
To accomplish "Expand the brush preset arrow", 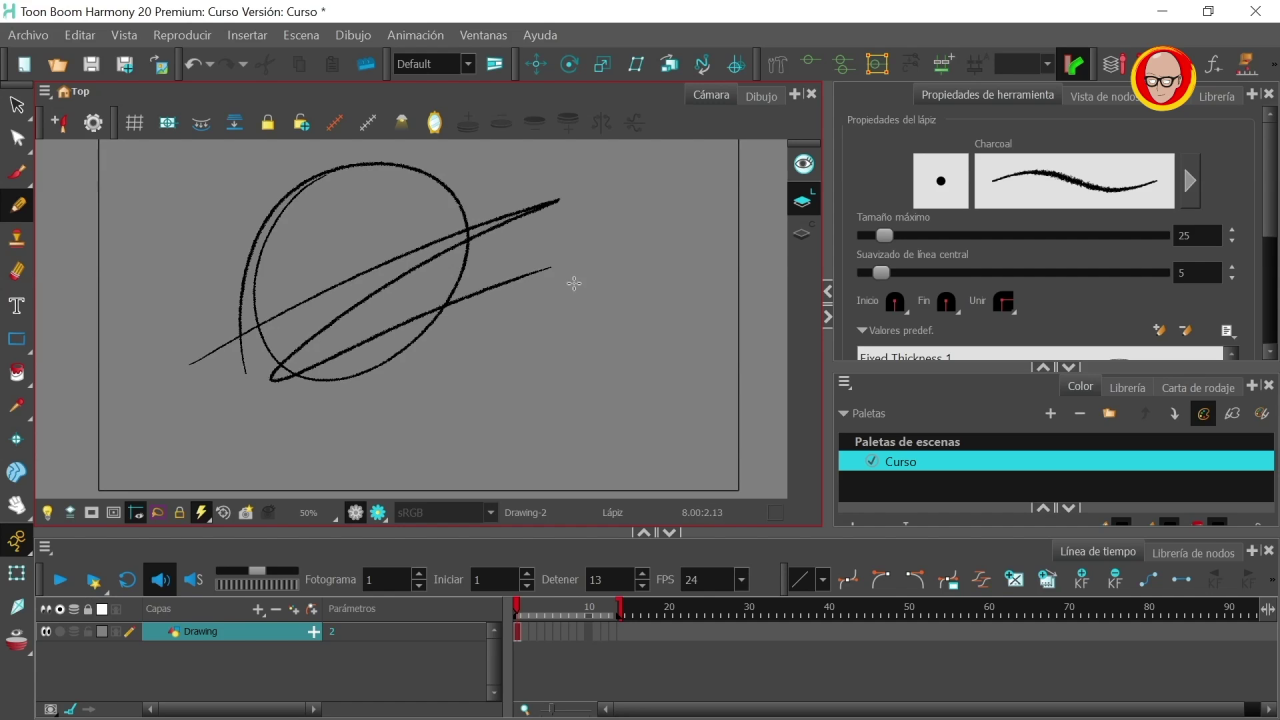I will pos(1190,181).
